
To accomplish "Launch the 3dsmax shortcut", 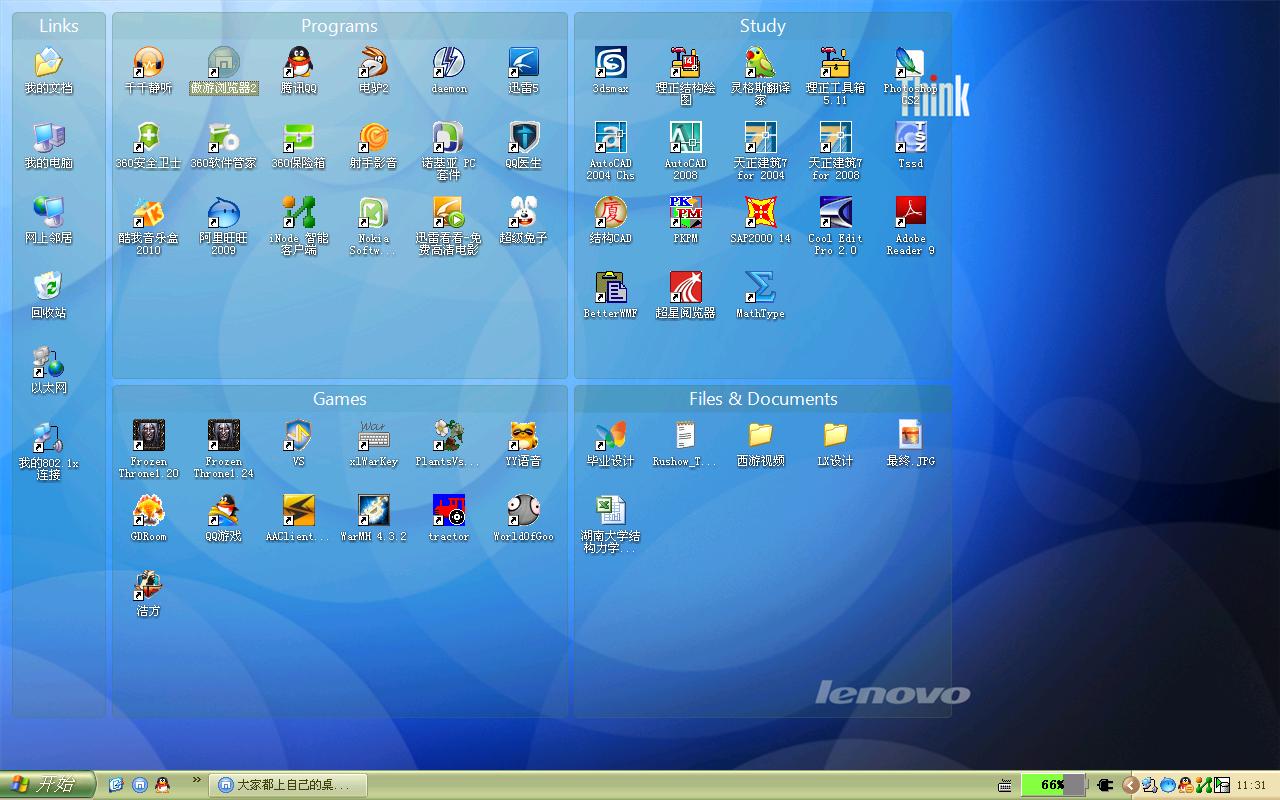I will click(610, 70).
